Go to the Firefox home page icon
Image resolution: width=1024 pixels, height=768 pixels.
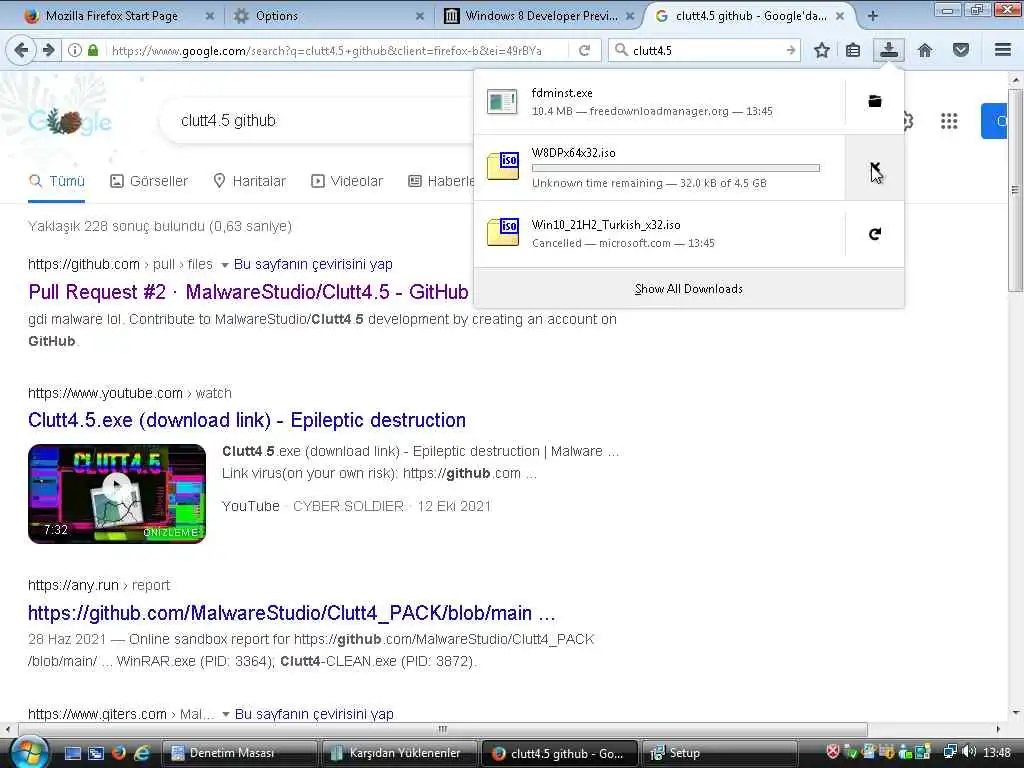point(925,50)
